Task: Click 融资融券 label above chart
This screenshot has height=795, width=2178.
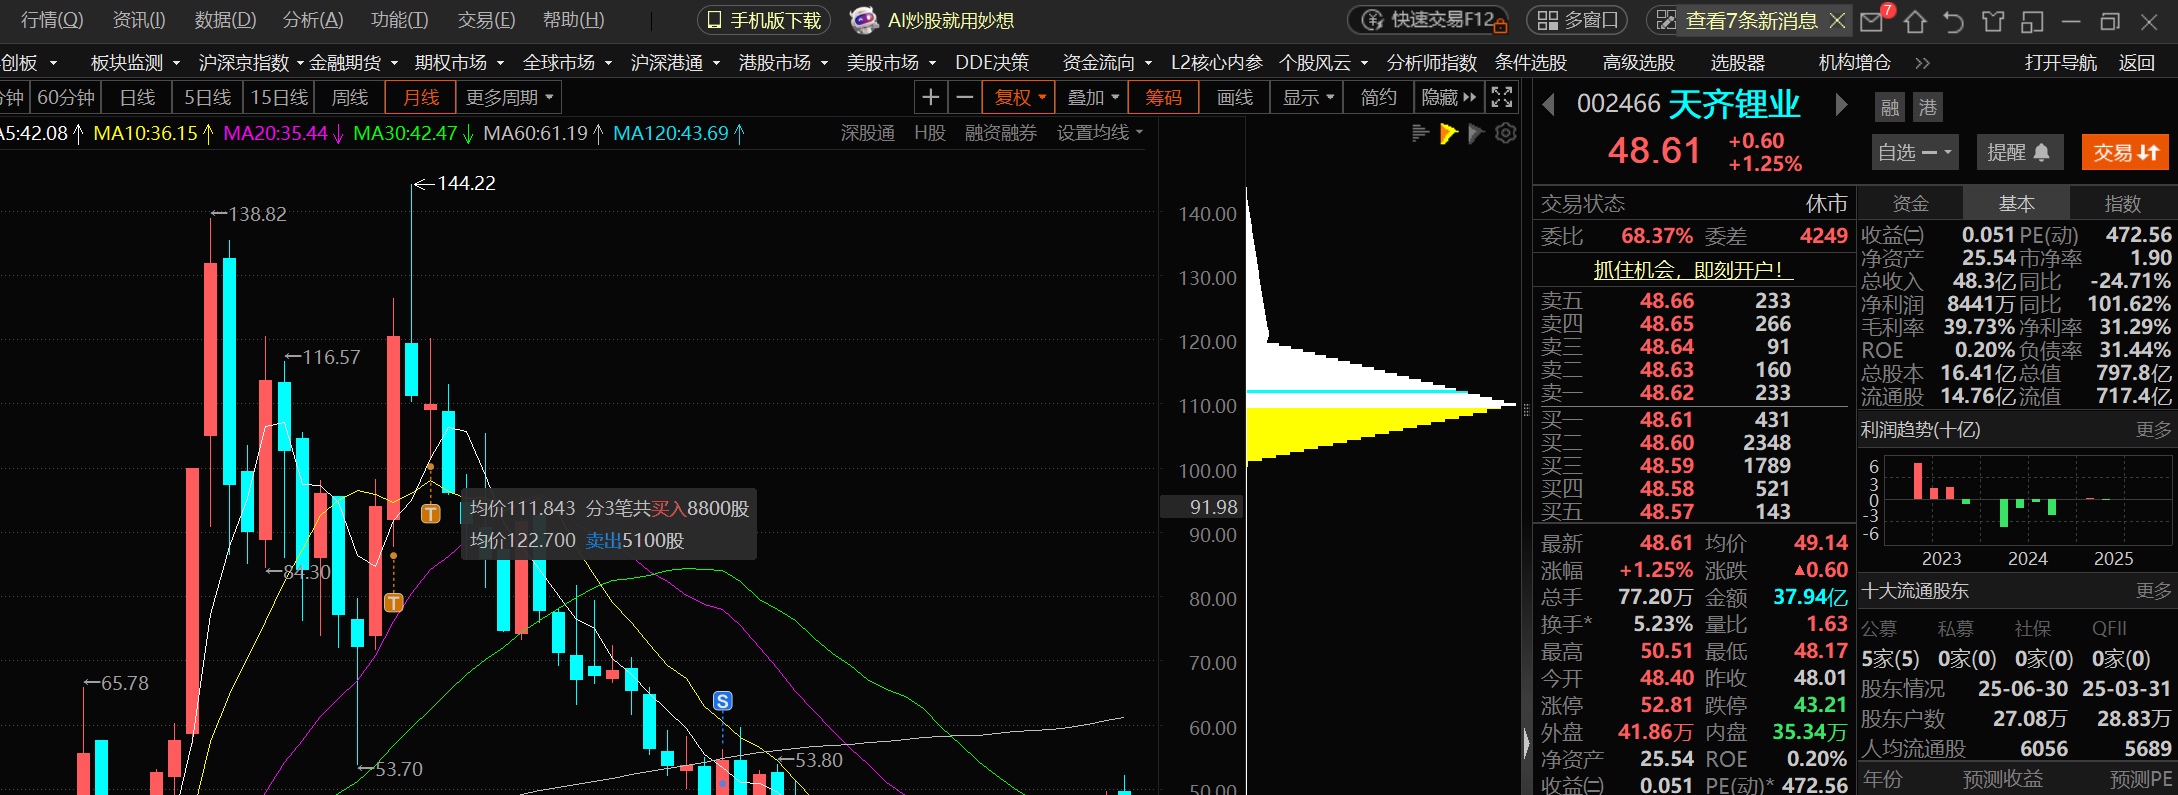Action: (x=1000, y=133)
